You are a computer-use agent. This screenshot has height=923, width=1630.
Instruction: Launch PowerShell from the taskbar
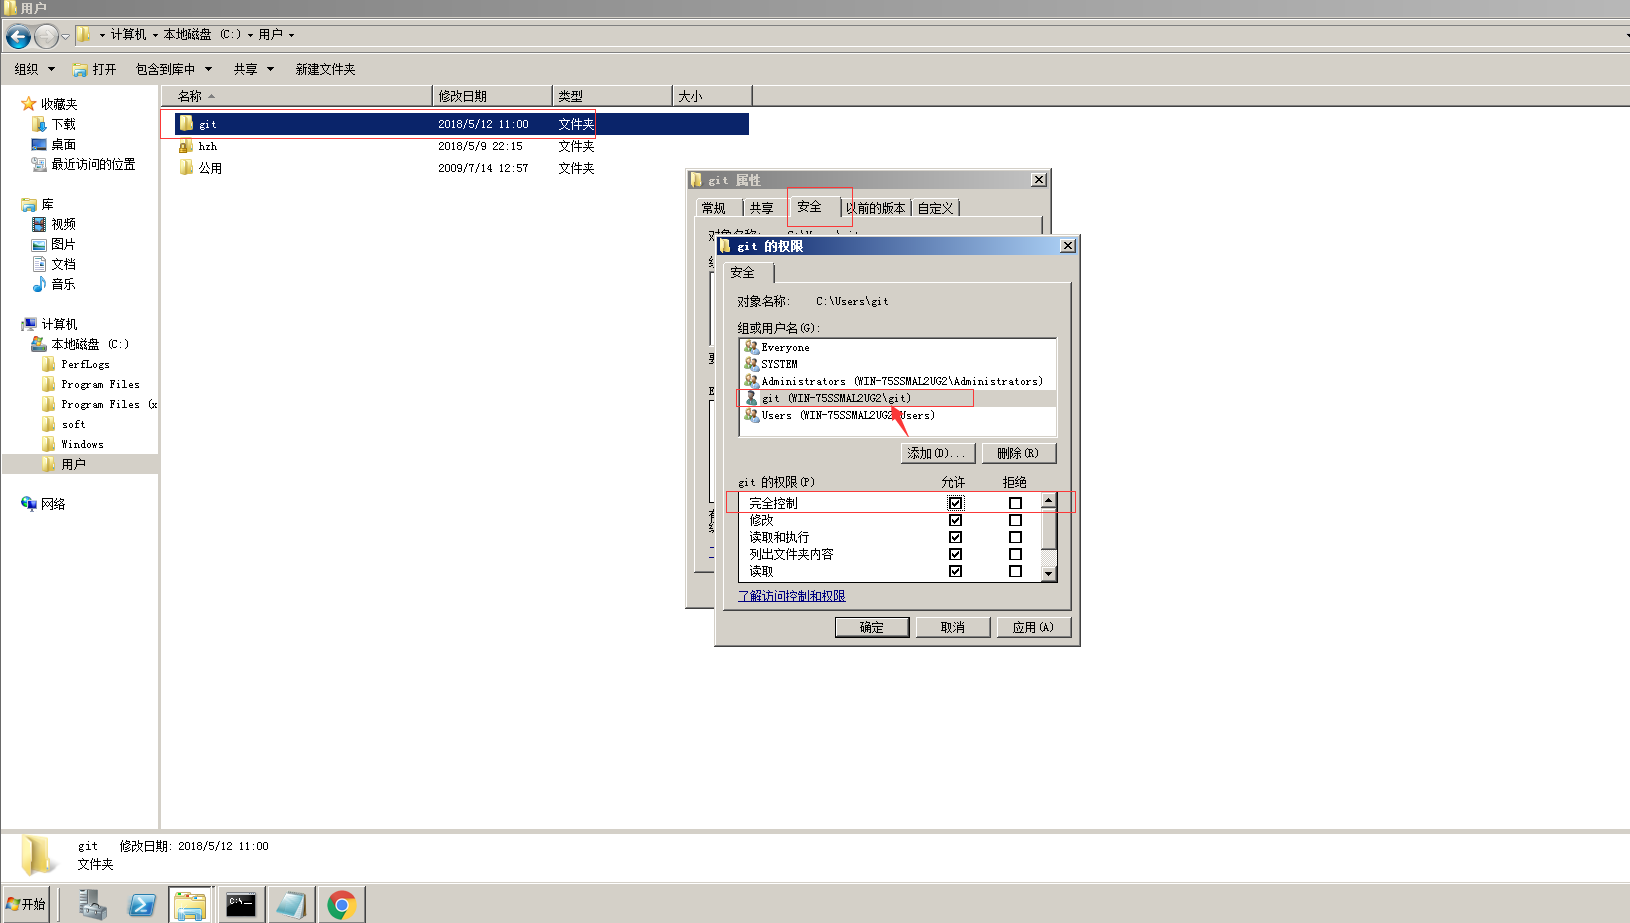[141, 905]
